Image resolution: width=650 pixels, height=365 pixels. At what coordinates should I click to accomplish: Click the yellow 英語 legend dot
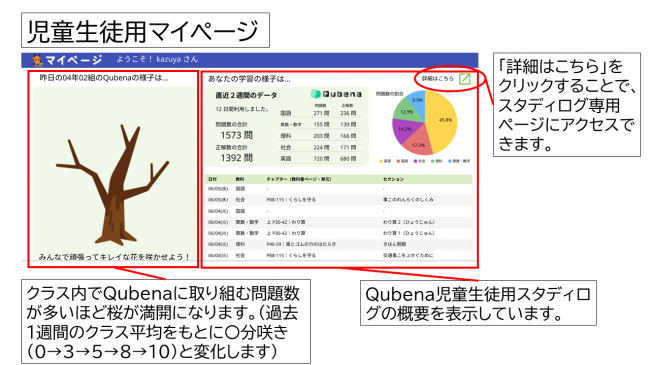[381, 161]
